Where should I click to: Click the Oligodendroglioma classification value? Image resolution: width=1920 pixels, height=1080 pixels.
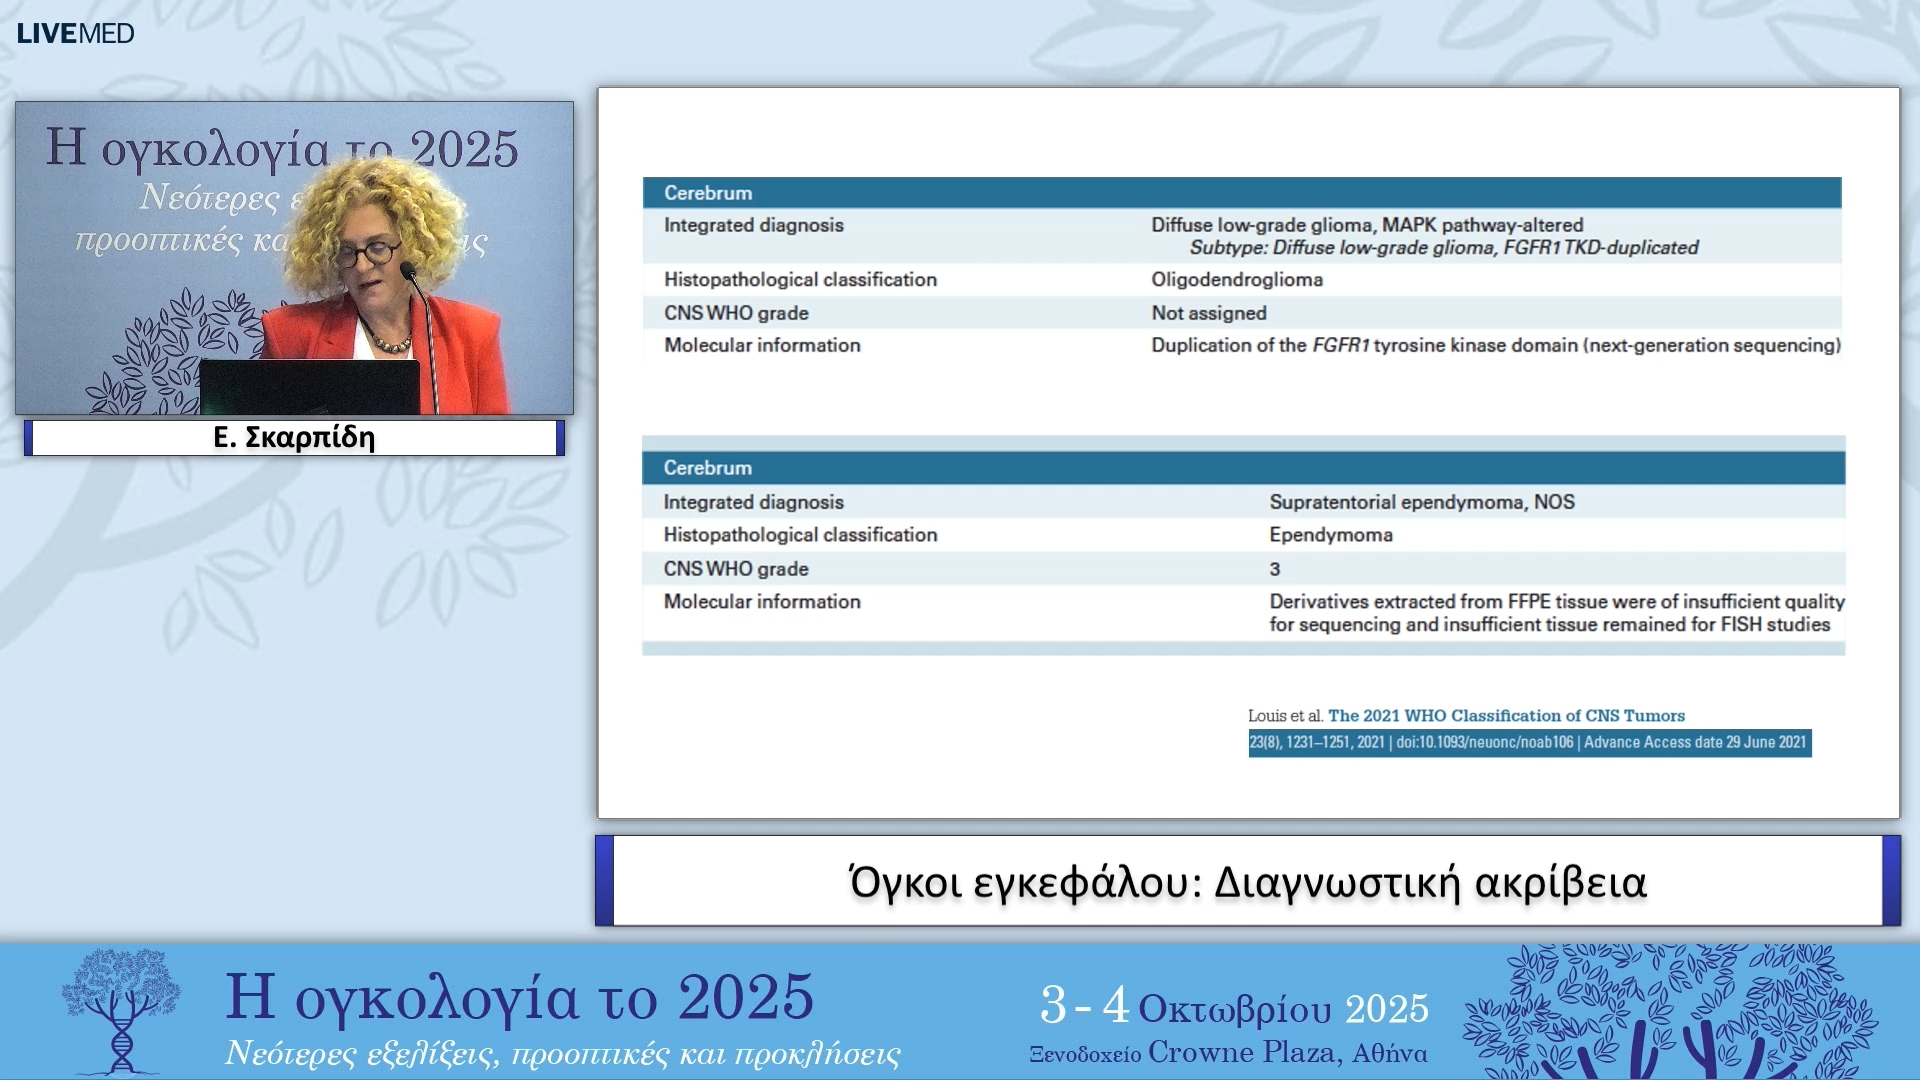(x=1236, y=280)
